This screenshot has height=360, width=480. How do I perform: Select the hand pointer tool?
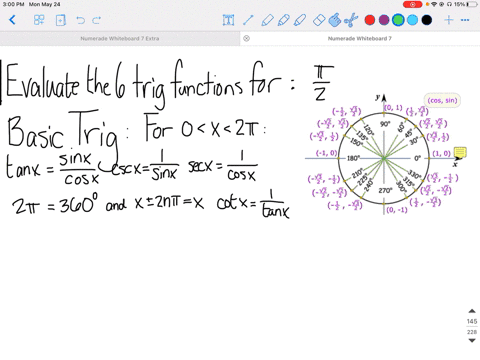coord(335,20)
